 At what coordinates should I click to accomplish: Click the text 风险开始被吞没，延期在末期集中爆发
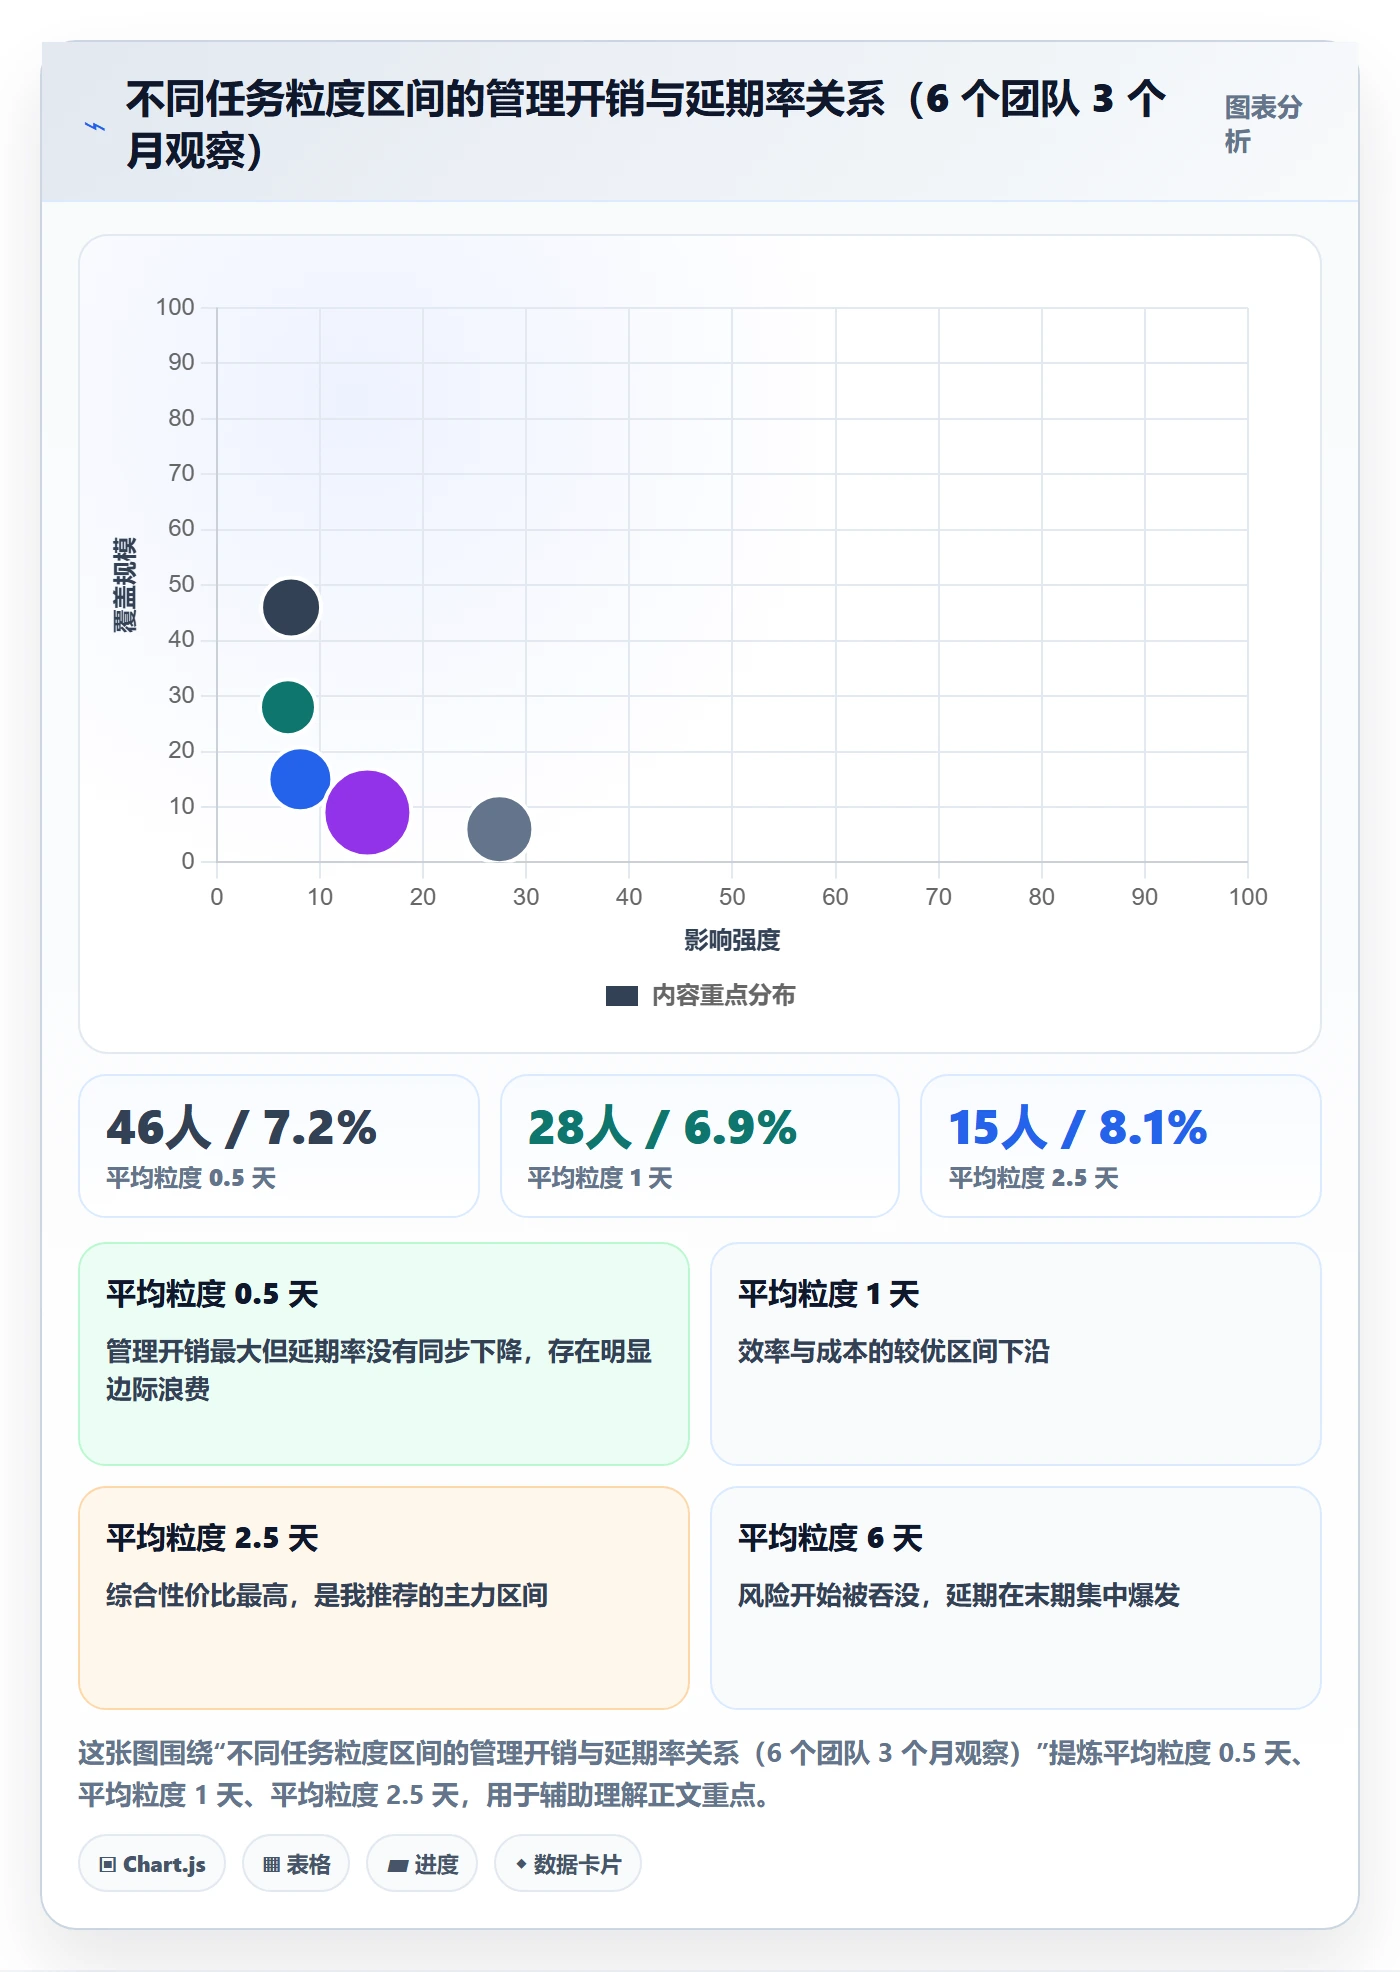point(959,1596)
